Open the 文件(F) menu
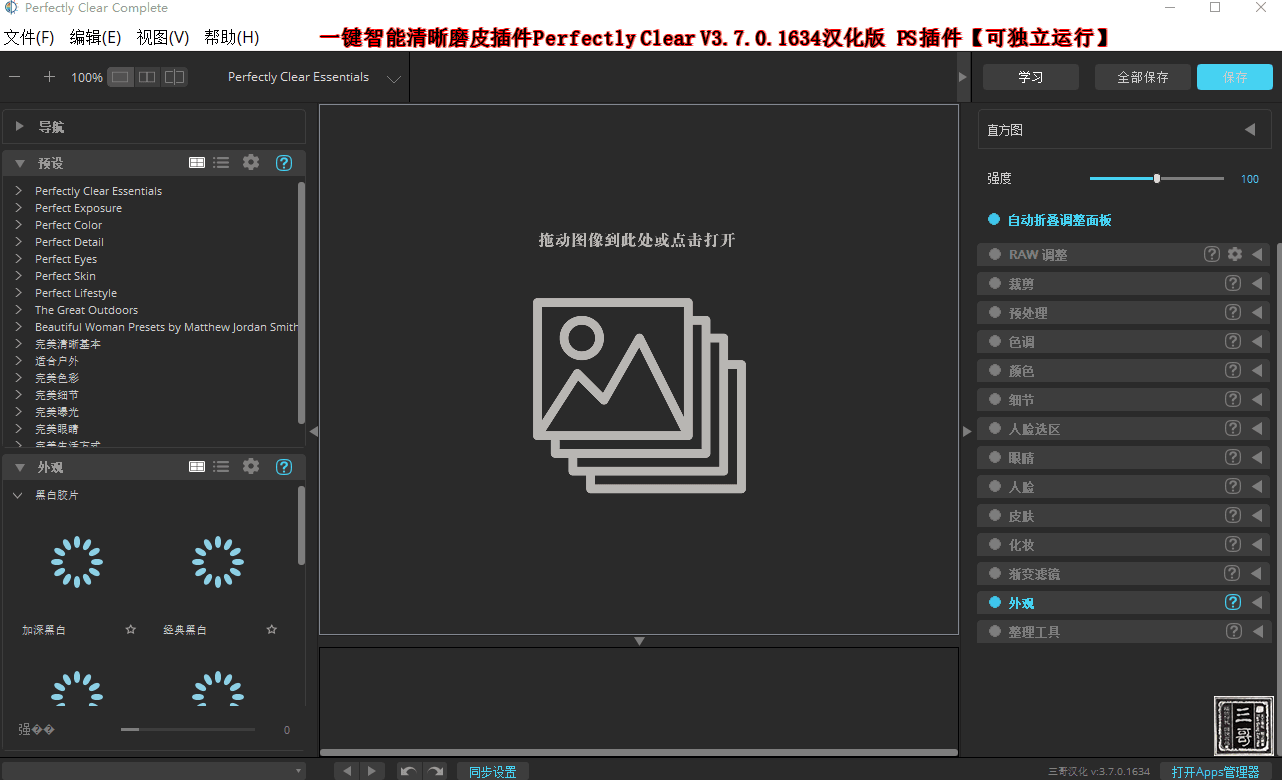This screenshot has height=780, width=1282. click(29, 37)
